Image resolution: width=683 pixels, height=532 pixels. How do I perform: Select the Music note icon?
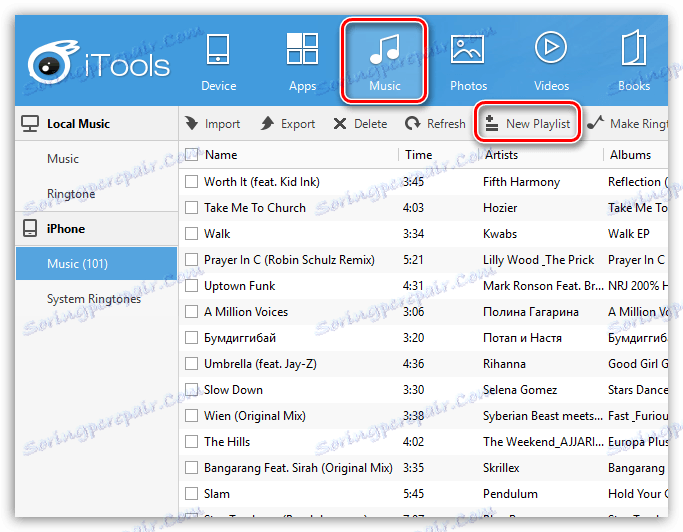click(385, 50)
